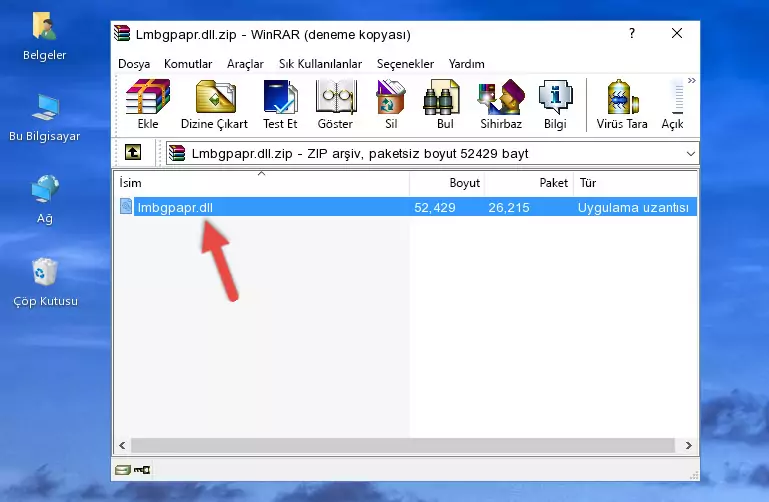Sort by Boyut column header
The width and height of the screenshot is (769, 502).
tap(447, 183)
